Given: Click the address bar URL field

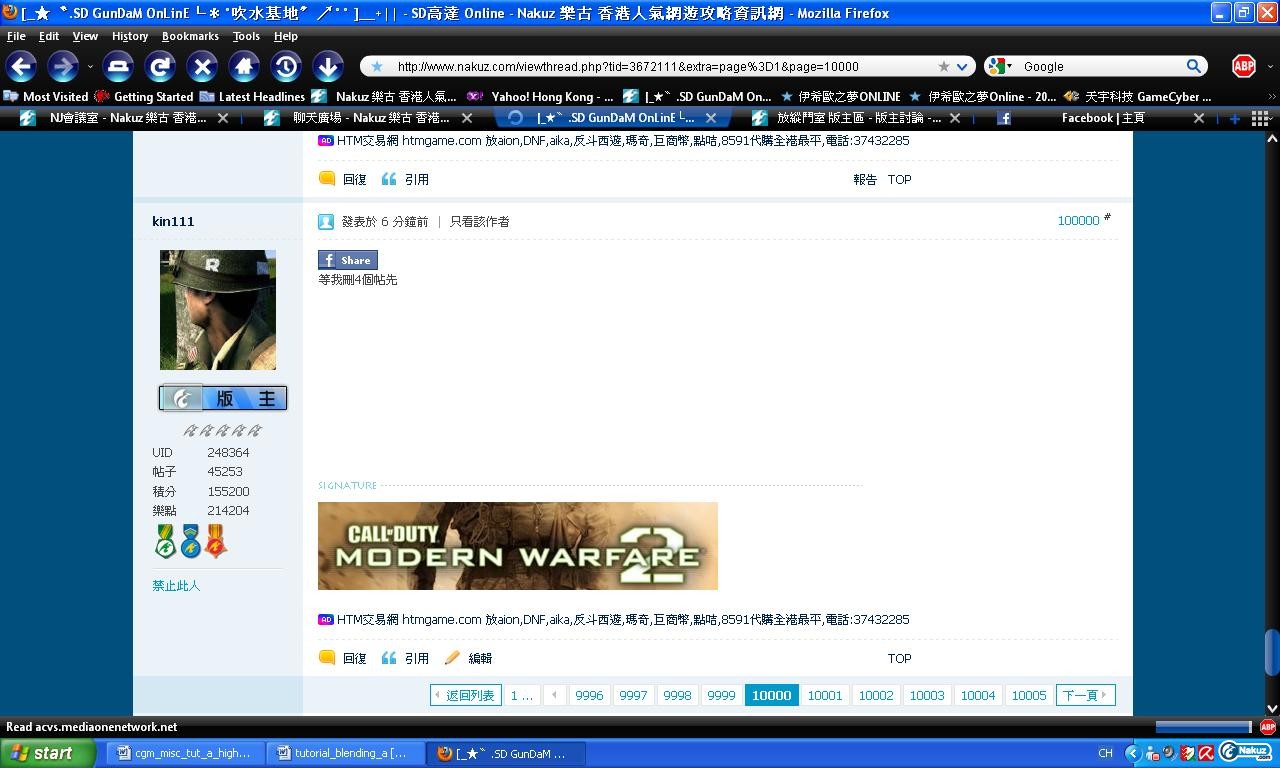Looking at the screenshot, I should (660, 66).
